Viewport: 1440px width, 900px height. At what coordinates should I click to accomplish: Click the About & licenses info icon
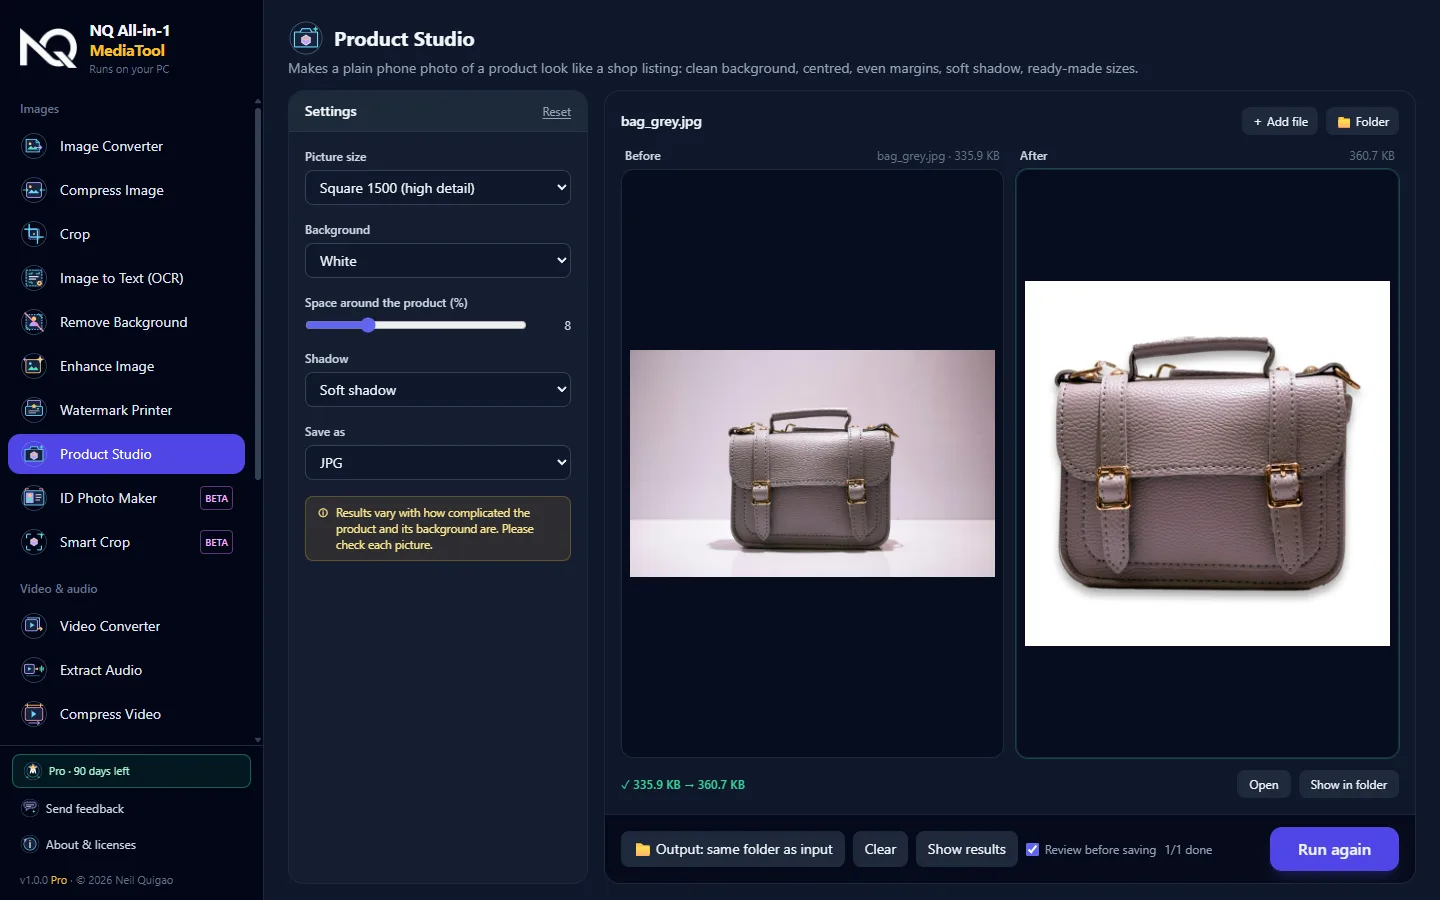[30, 844]
